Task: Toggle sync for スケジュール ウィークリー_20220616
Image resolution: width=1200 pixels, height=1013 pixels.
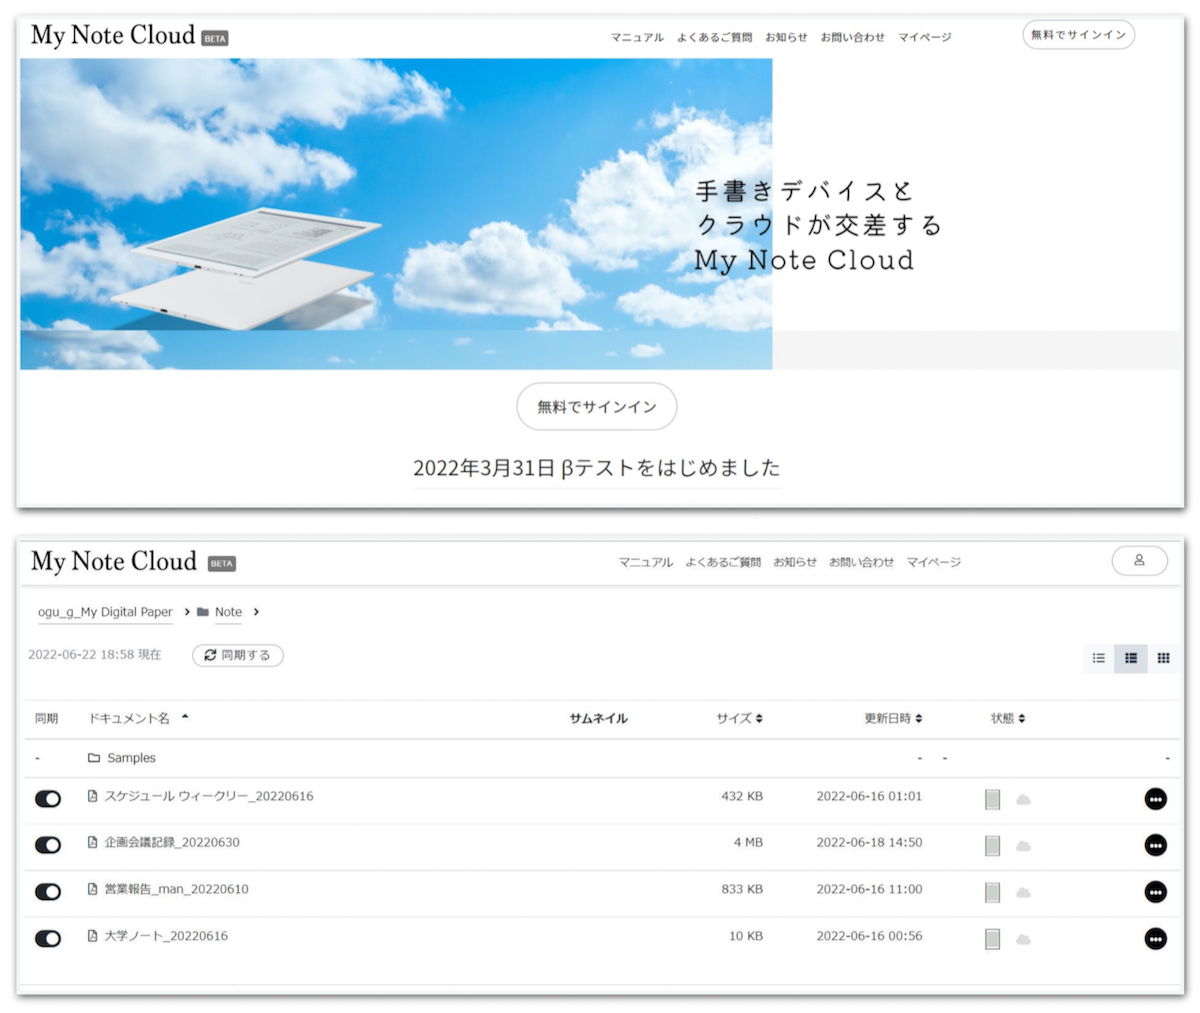Action: (x=48, y=799)
